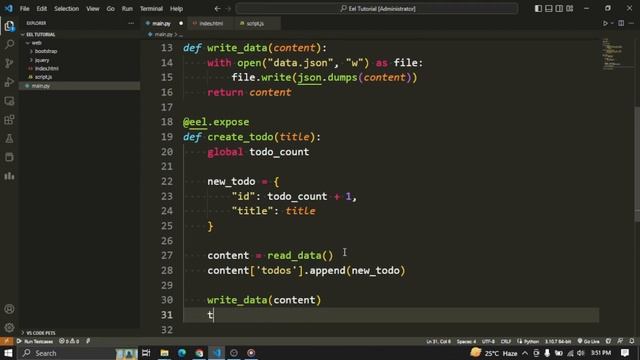Toggle the bottom Panel layout button

tap(549, 9)
